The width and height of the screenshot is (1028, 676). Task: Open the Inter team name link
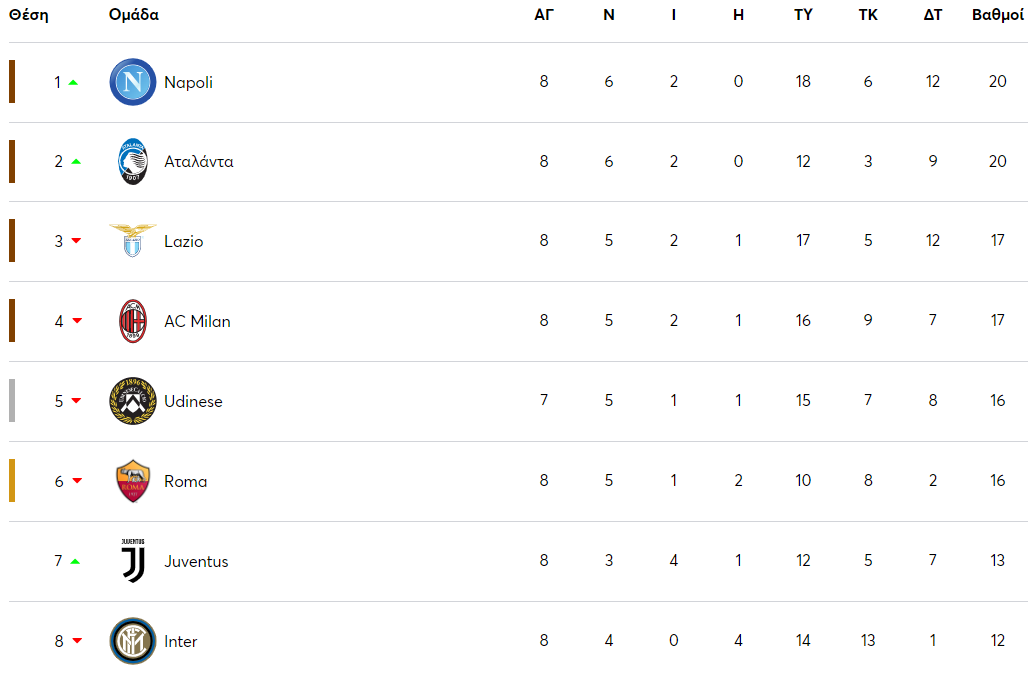click(x=180, y=641)
